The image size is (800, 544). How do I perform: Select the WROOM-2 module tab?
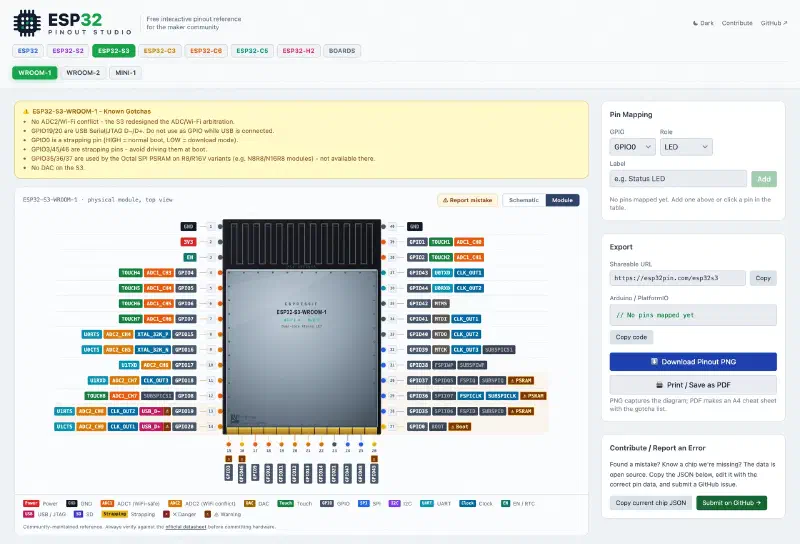coord(83,72)
